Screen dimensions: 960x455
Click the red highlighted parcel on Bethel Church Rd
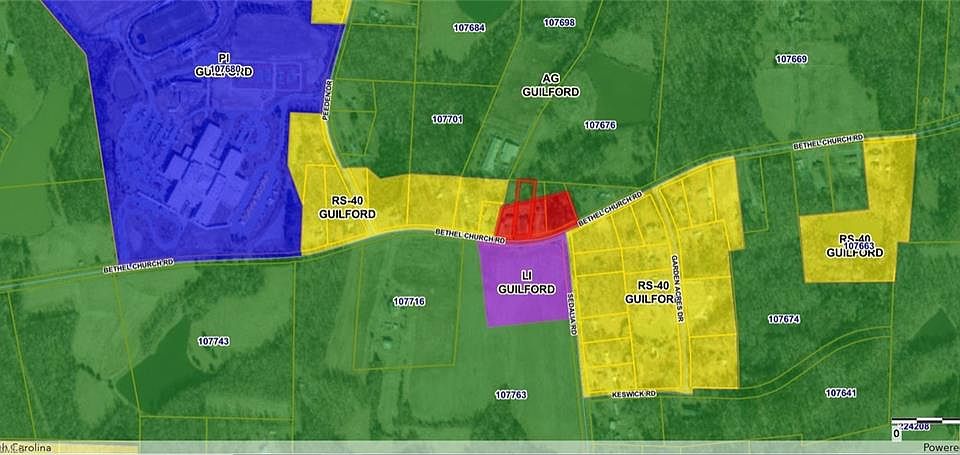538,214
